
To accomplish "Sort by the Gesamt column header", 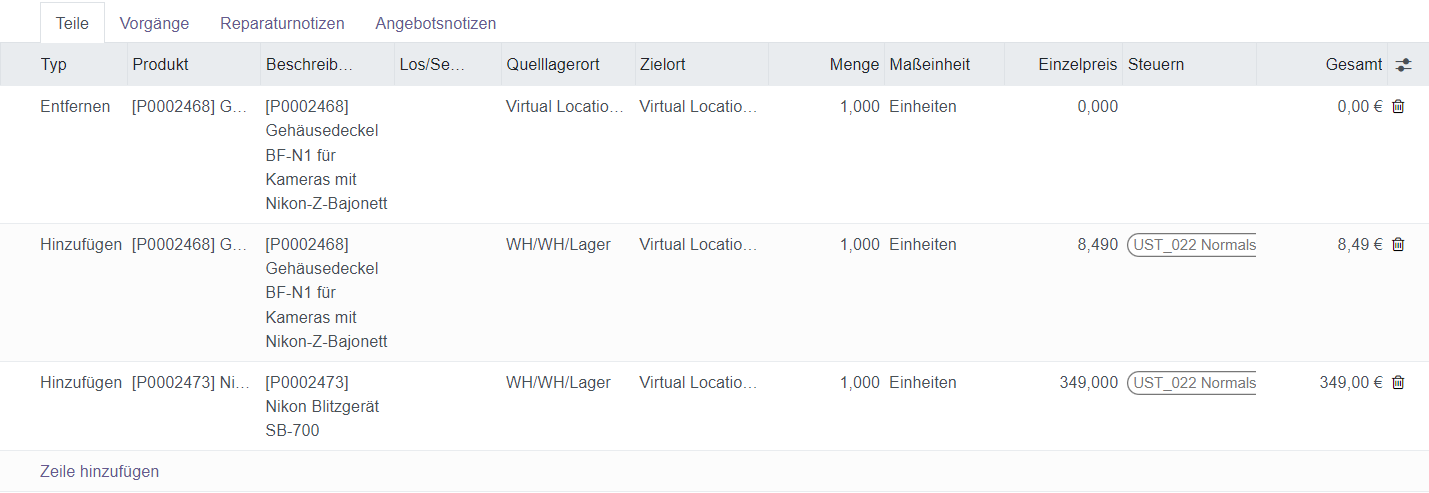I will (x=1354, y=65).
